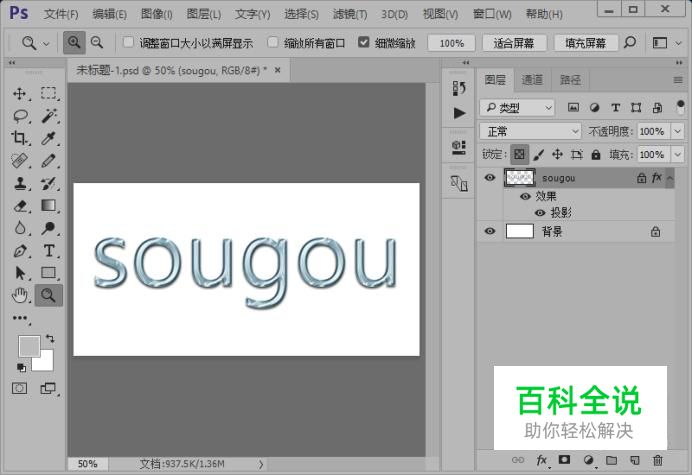Select the Horizontal Type tool

pos(49,251)
